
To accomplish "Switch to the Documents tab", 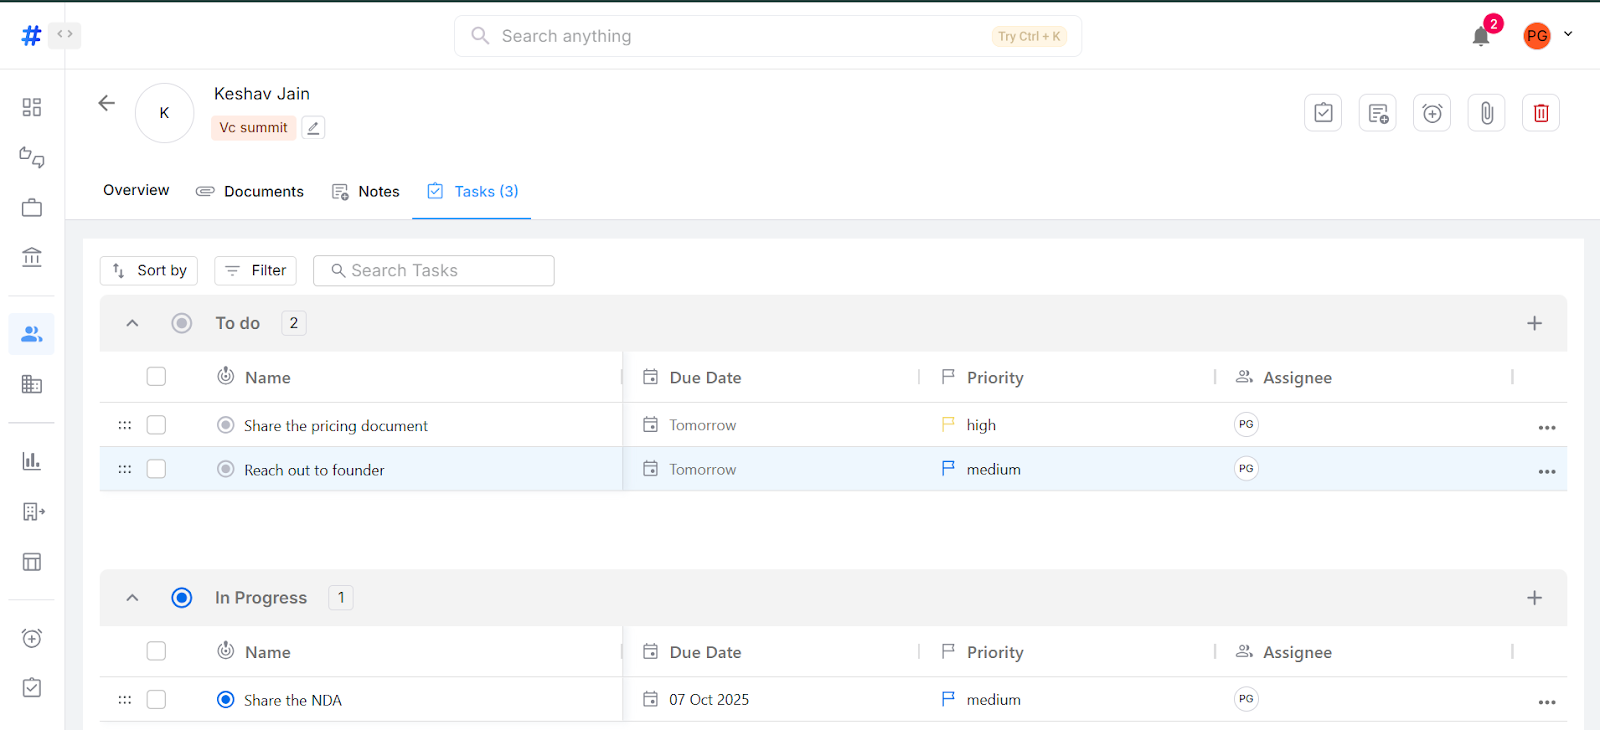I will [x=250, y=191].
